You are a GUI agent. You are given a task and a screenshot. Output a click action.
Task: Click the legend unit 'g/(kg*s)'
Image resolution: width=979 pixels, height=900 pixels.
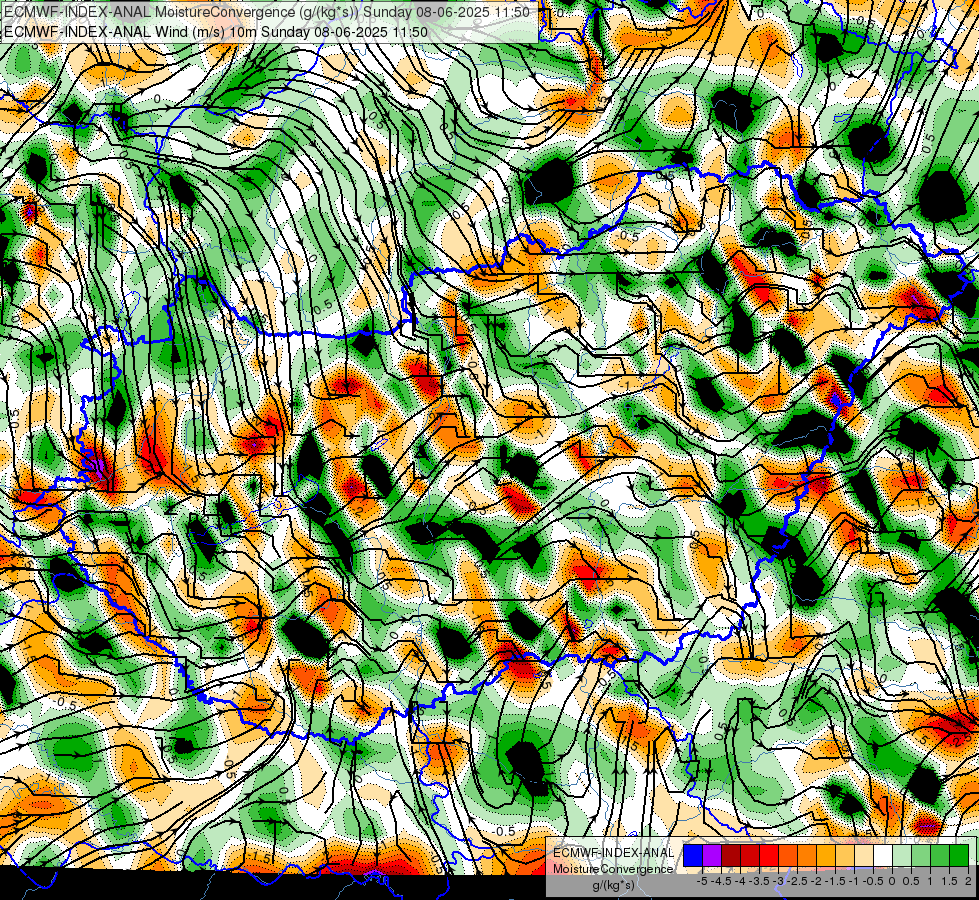(613, 885)
